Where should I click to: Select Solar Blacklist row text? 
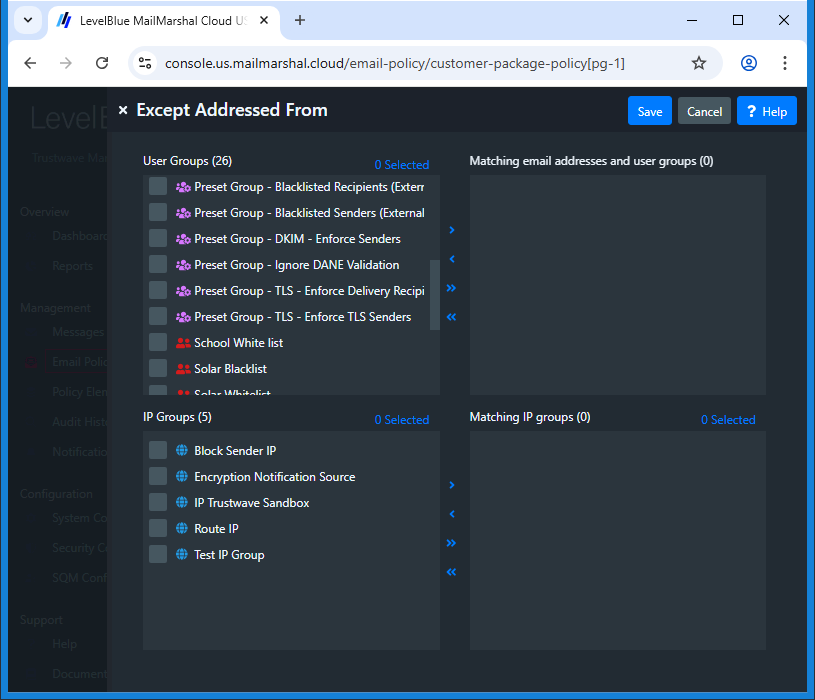[230, 369]
